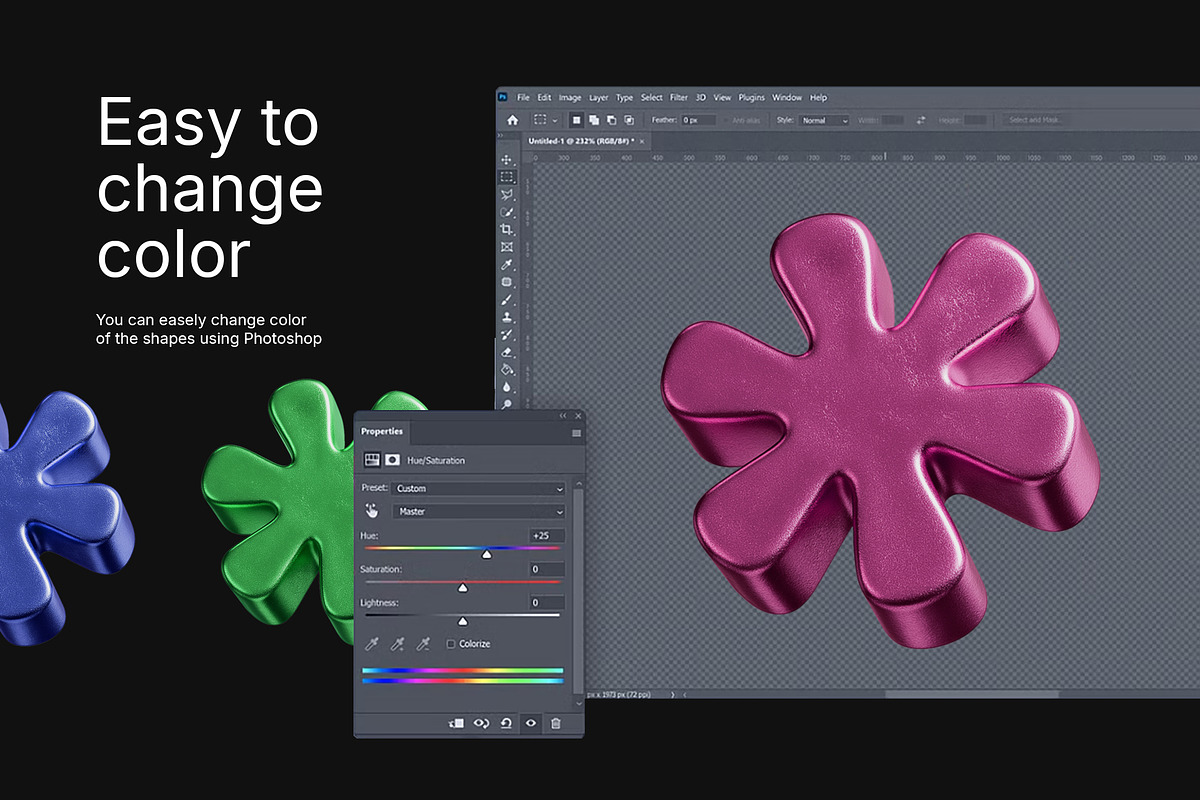Open the Preset Custom dropdown

480,488
